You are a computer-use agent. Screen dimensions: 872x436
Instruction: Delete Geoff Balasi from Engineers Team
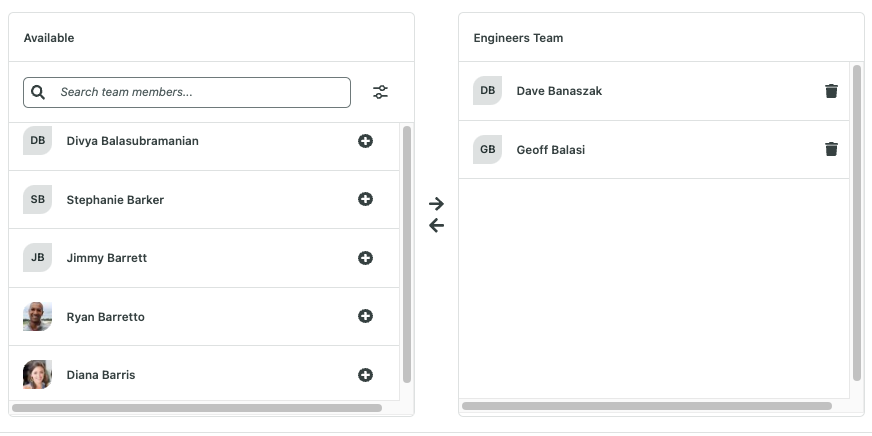(831, 149)
